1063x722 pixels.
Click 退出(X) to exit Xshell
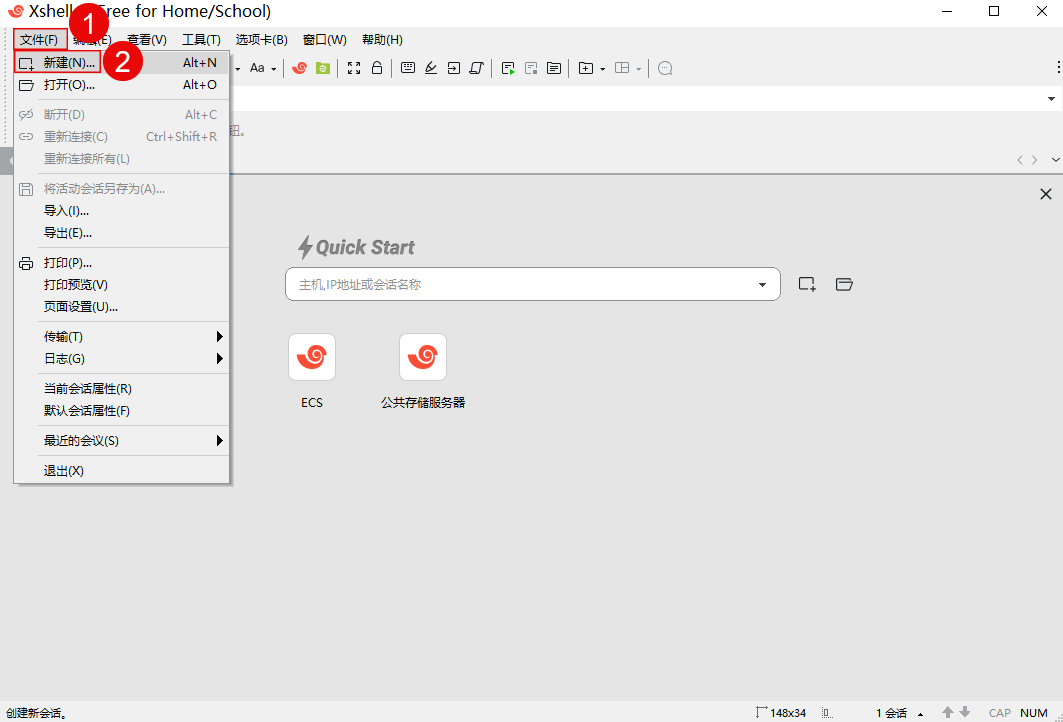click(x=64, y=471)
